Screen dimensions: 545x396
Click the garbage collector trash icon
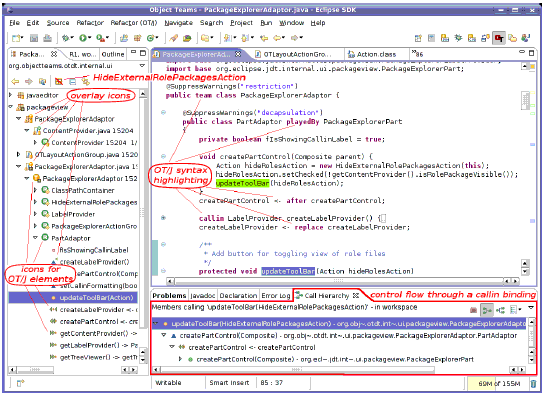pos(533,383)
